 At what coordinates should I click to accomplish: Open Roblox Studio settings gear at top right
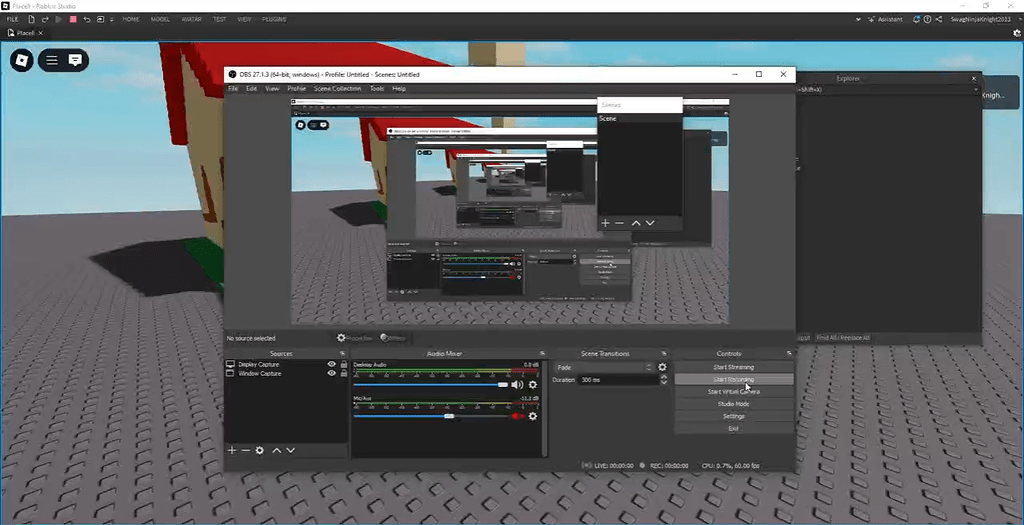[1016, 32]
